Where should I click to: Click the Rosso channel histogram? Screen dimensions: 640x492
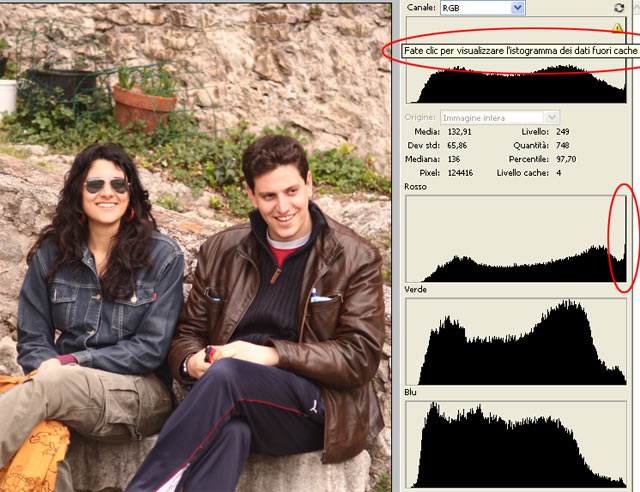pyautogui.click(x=518, y=240)
